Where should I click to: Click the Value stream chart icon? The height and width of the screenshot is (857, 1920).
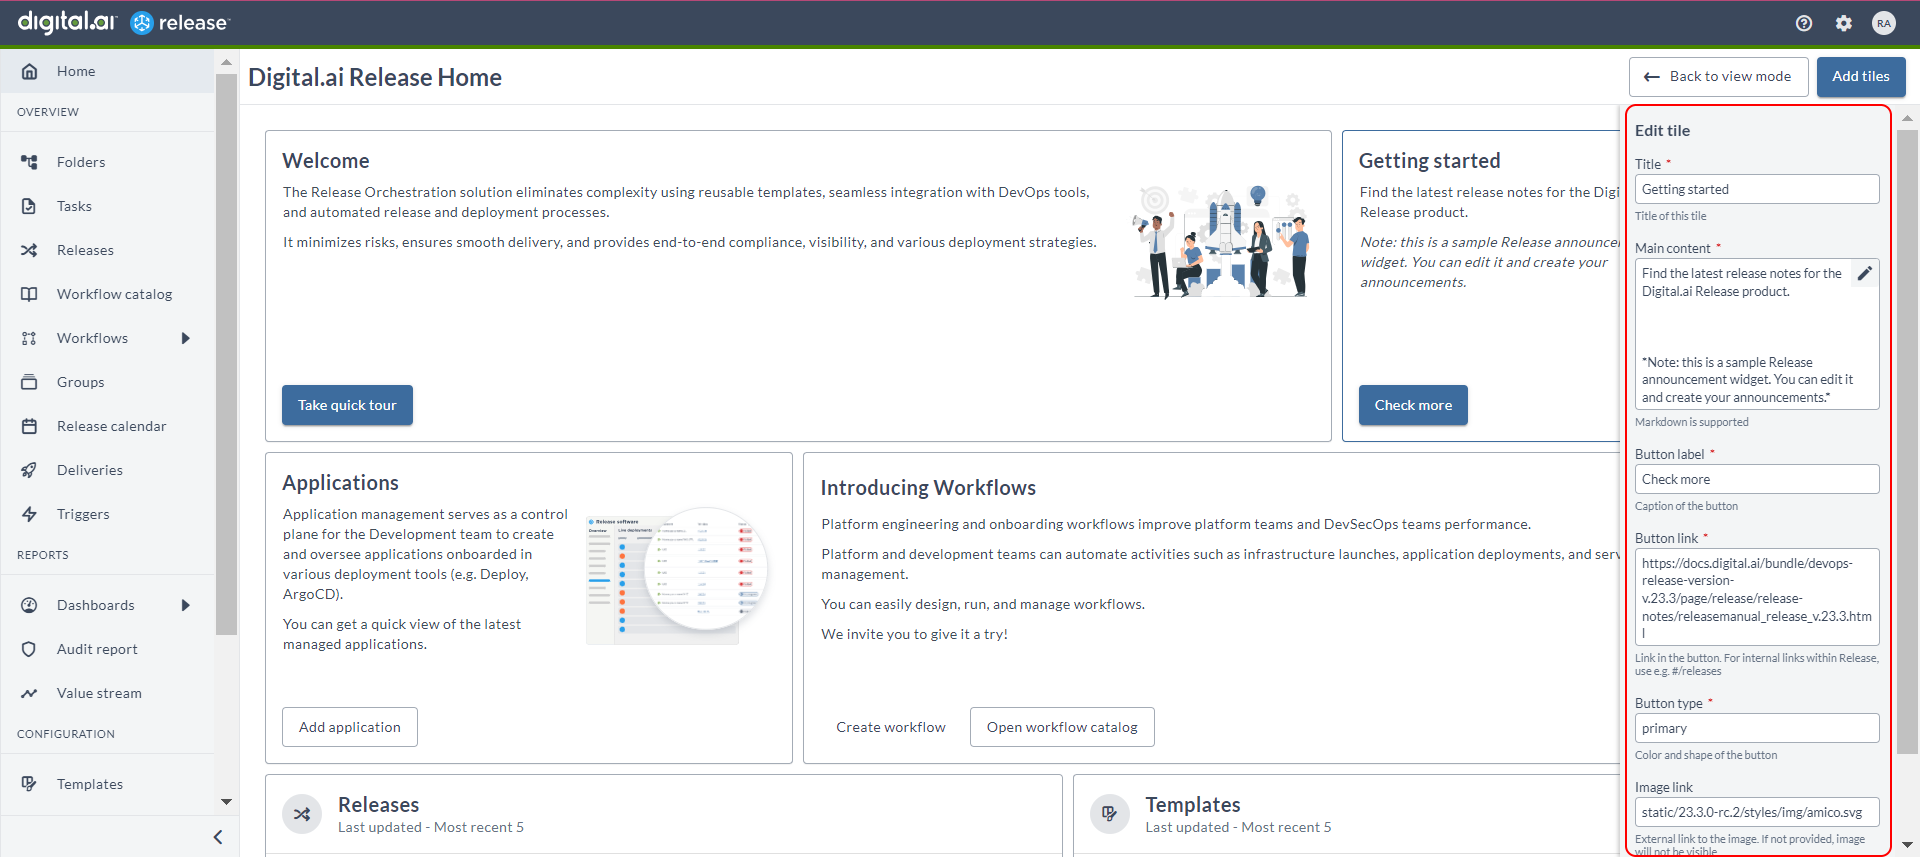click(30, 693)
